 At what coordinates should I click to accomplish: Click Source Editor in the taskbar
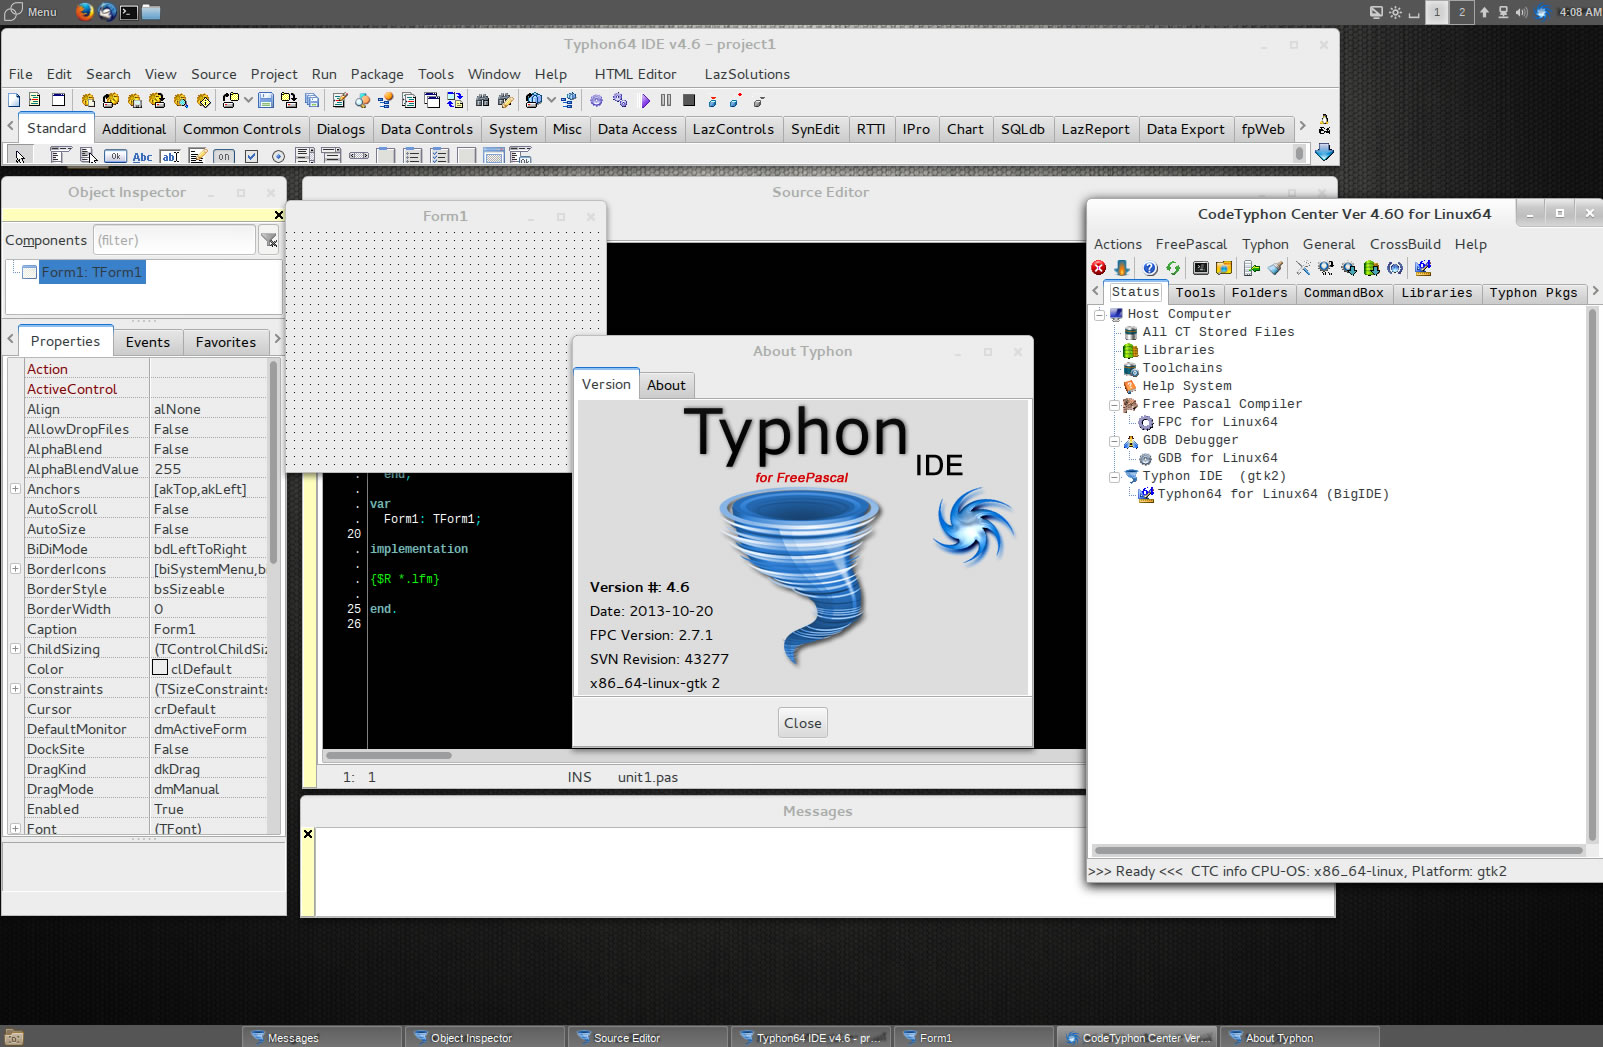pyautogui.click(x=650, y=1037)
